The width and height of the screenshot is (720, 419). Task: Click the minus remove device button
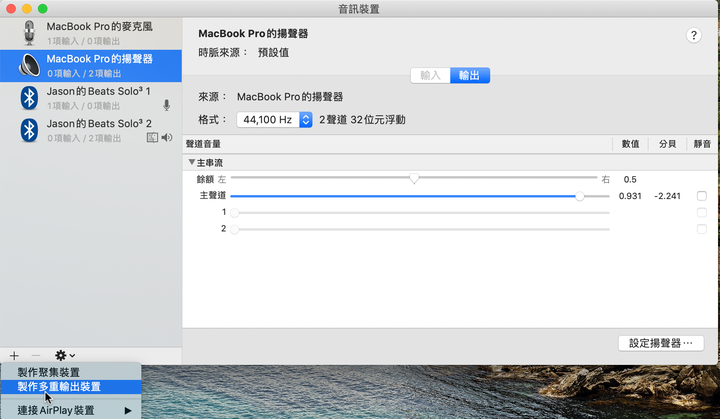pos(36,356)
